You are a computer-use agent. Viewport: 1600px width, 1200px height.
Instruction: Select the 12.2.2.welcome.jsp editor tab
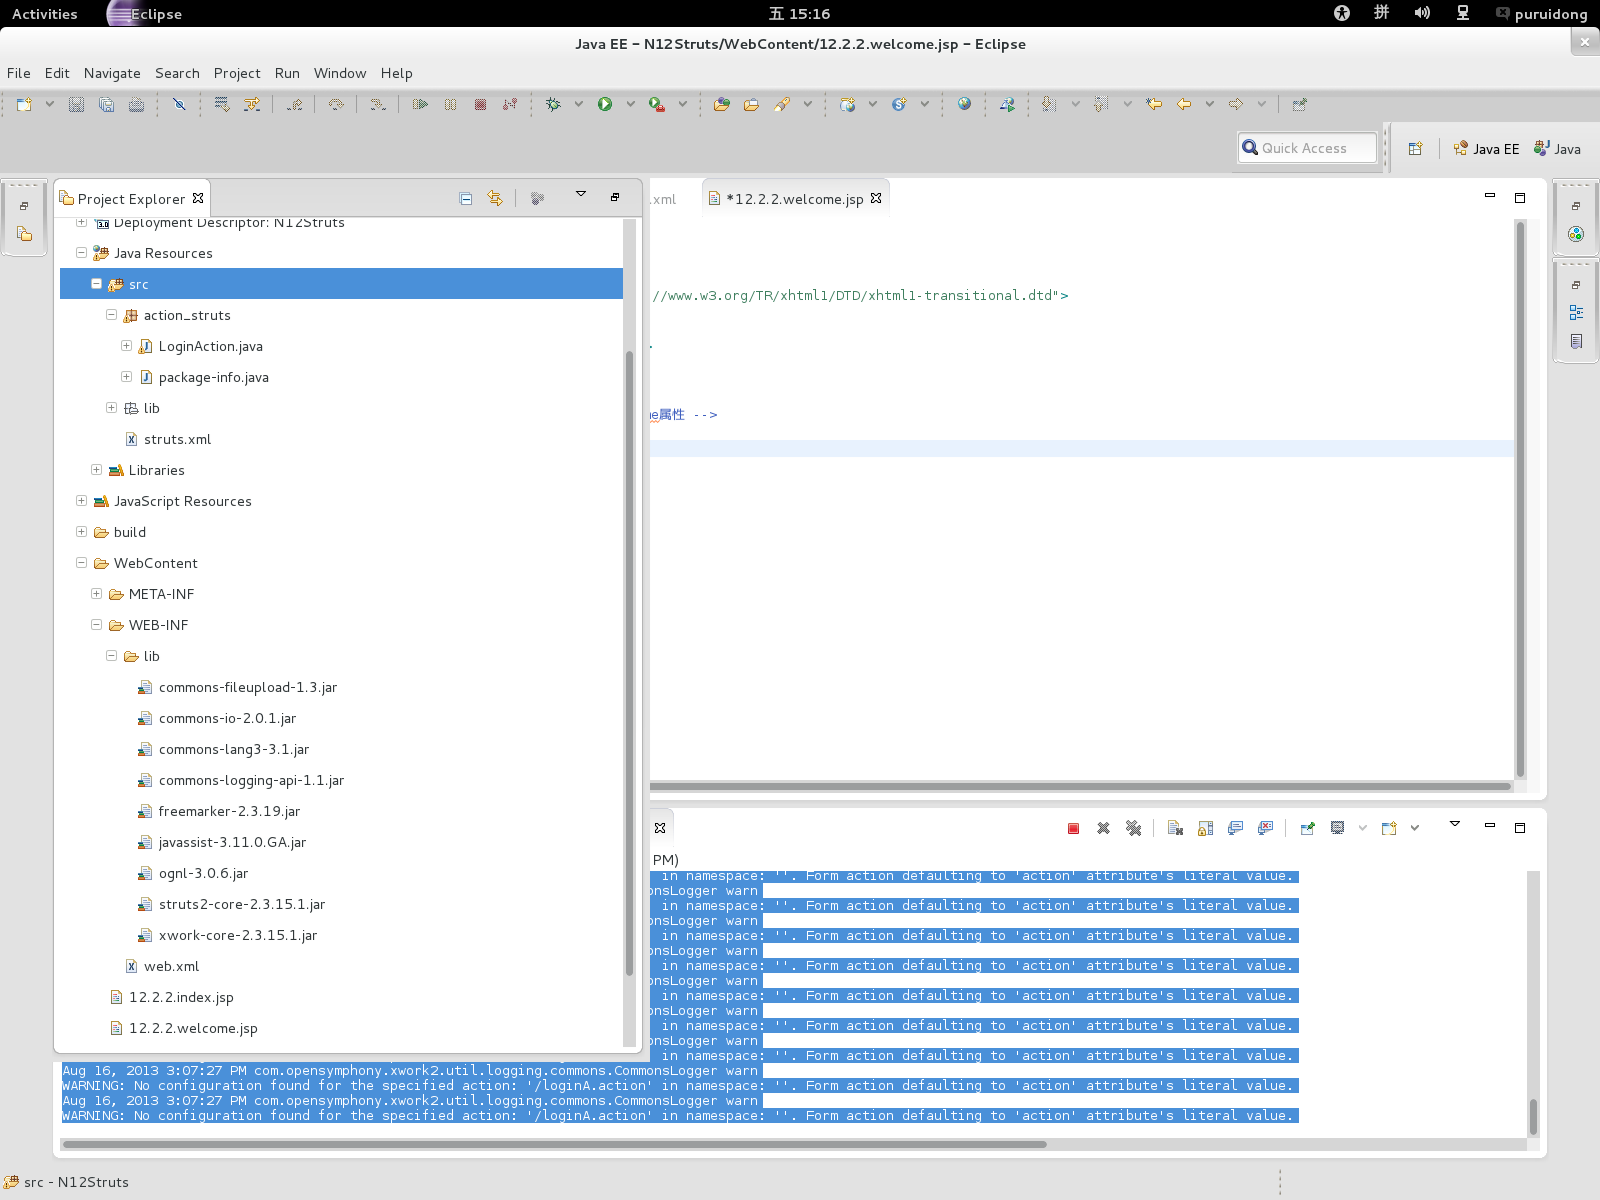coord(794,199)
